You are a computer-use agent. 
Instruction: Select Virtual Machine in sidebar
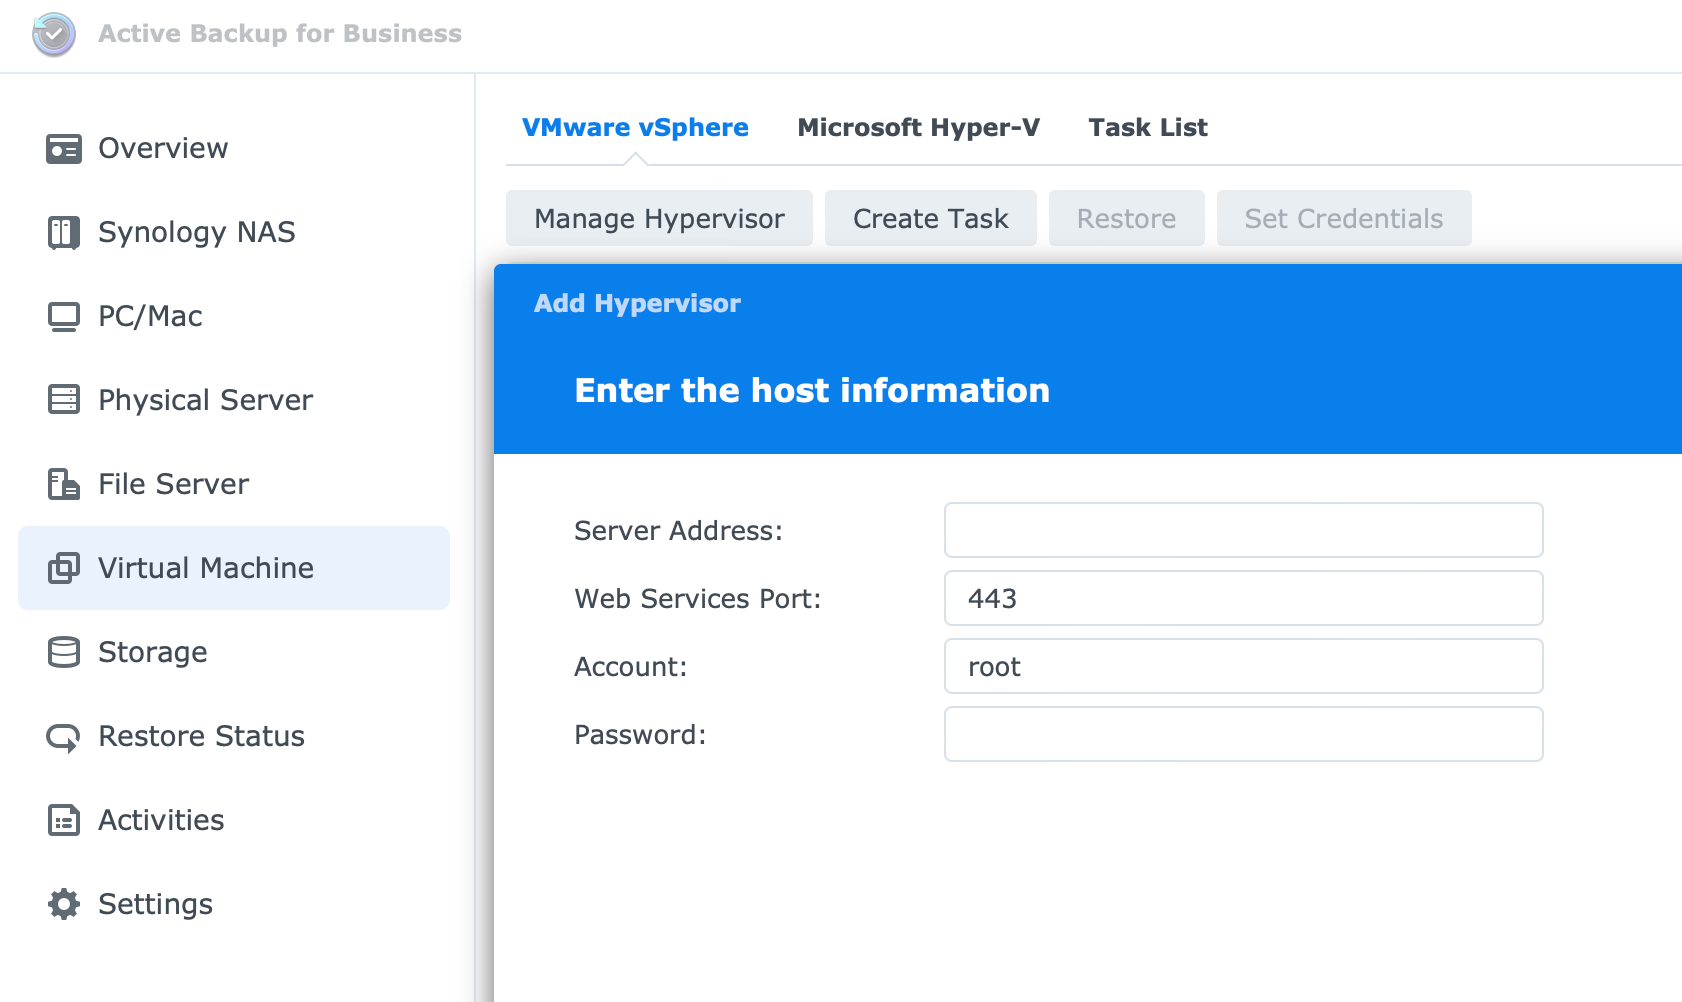coord(234,568)
